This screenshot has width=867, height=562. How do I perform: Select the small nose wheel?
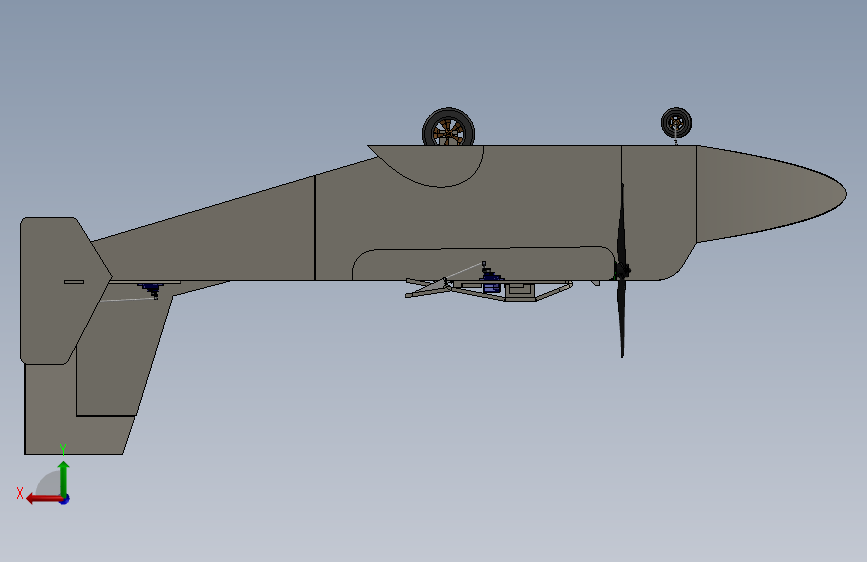(676, 123)
